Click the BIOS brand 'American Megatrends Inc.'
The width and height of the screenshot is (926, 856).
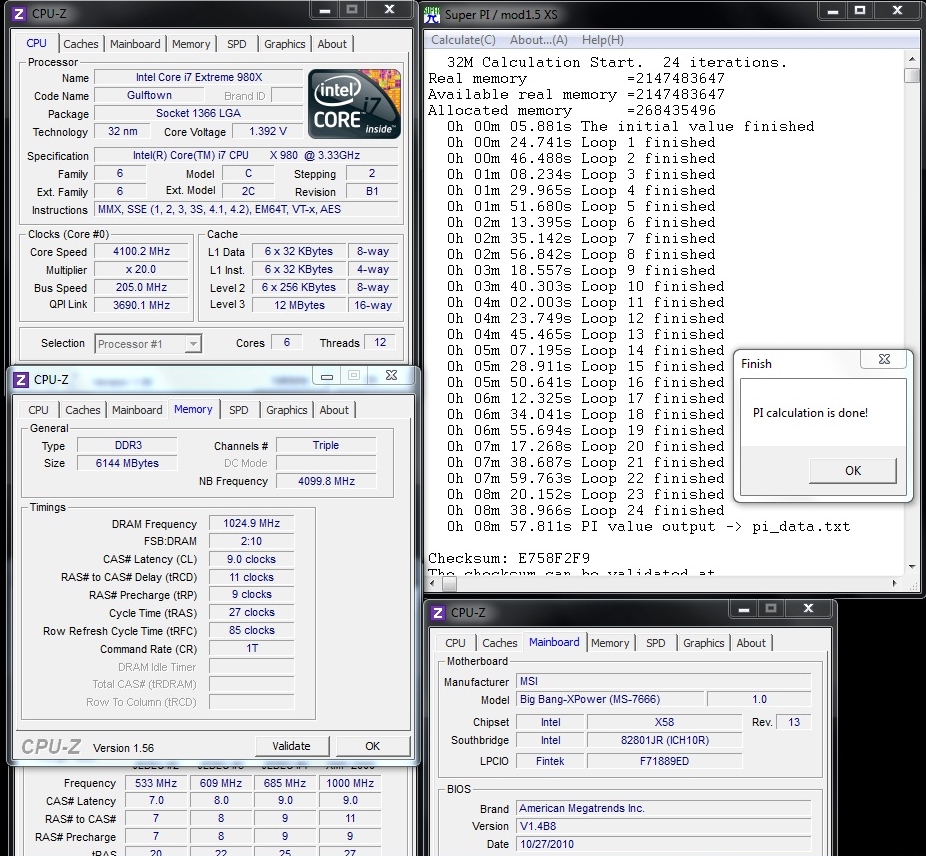(664, 808)
